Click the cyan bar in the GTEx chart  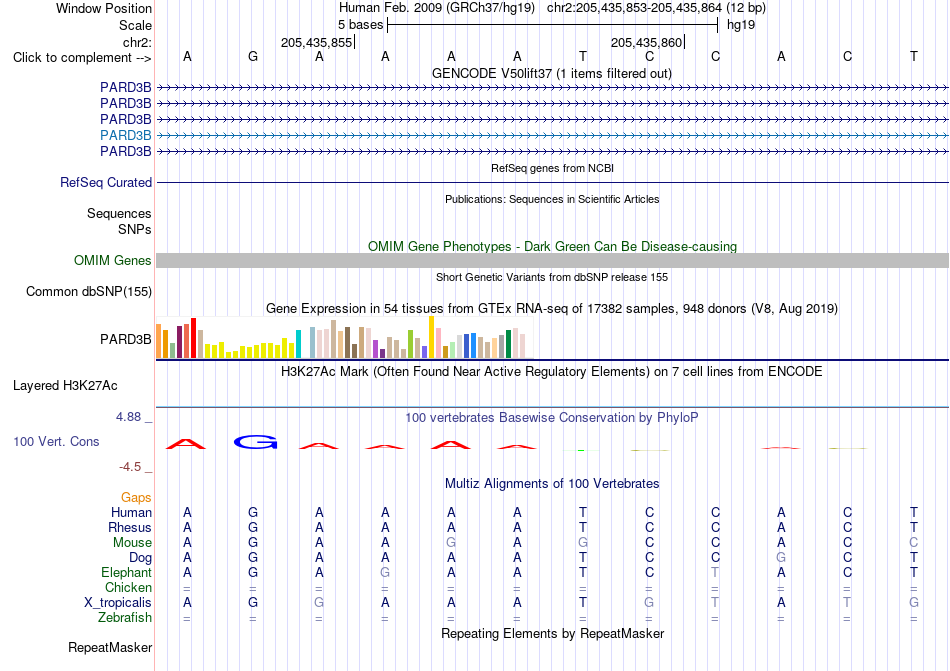(x=298, y=344)
